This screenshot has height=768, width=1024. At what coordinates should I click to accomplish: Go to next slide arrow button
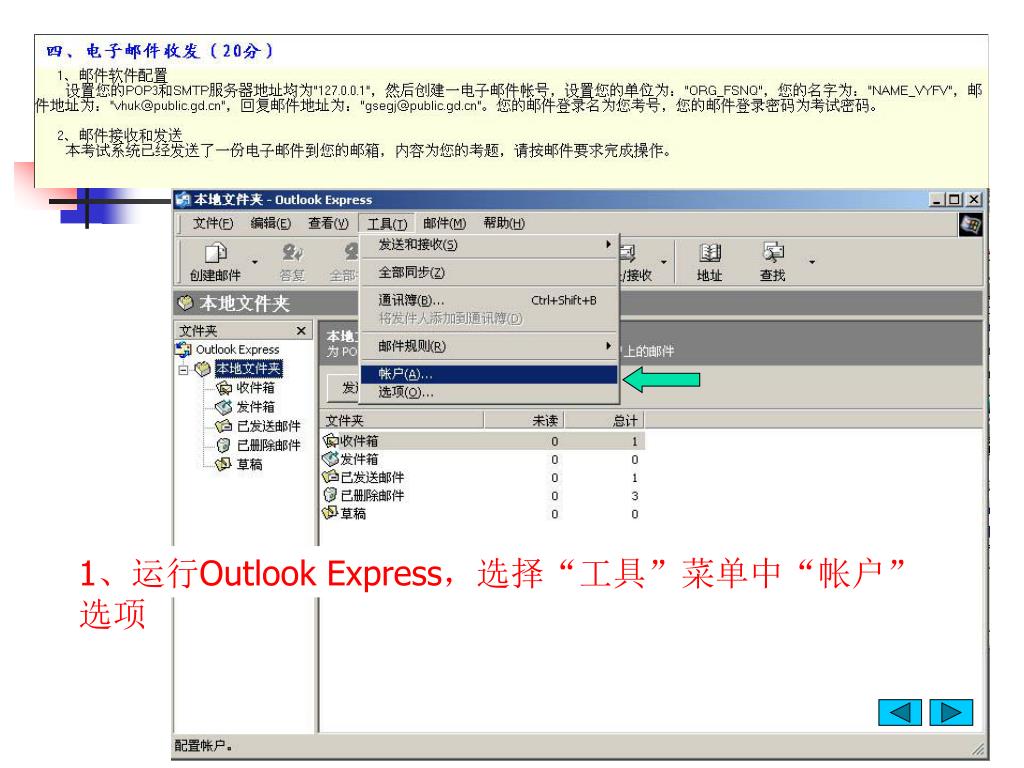[x=951, y=712]
